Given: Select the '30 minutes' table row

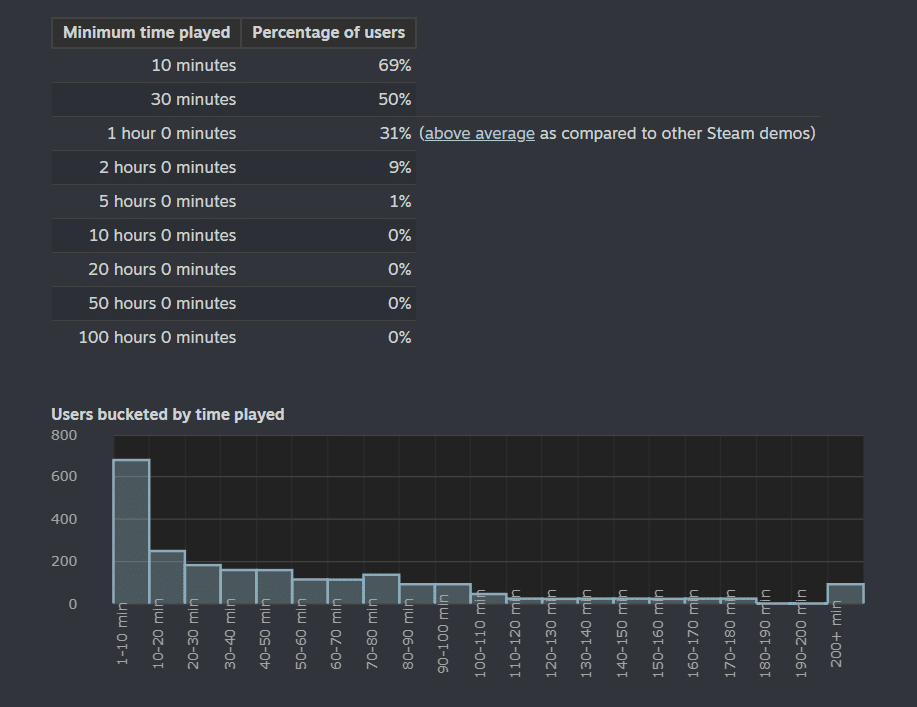Looking at the screenshot, I should pos(234,99).
